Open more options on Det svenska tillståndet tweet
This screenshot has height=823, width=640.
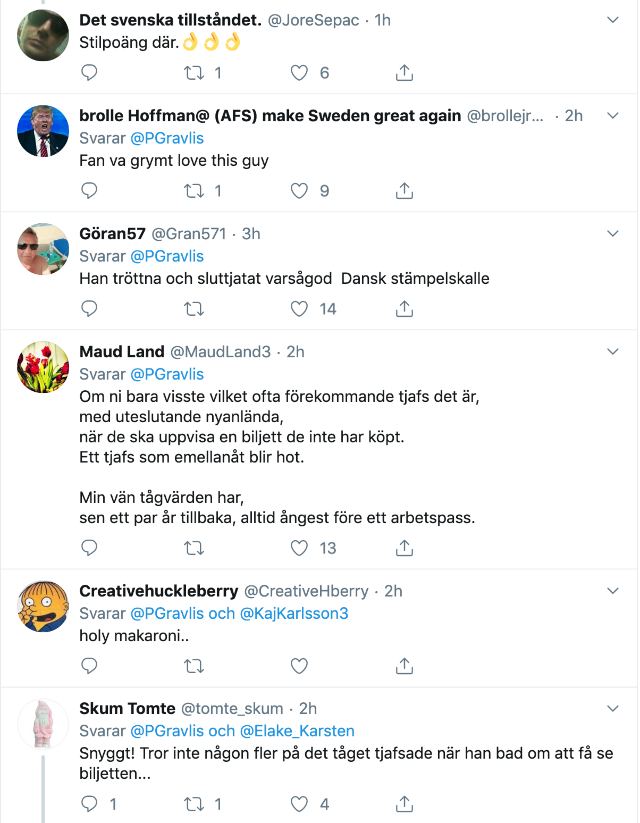coord(613,21)
